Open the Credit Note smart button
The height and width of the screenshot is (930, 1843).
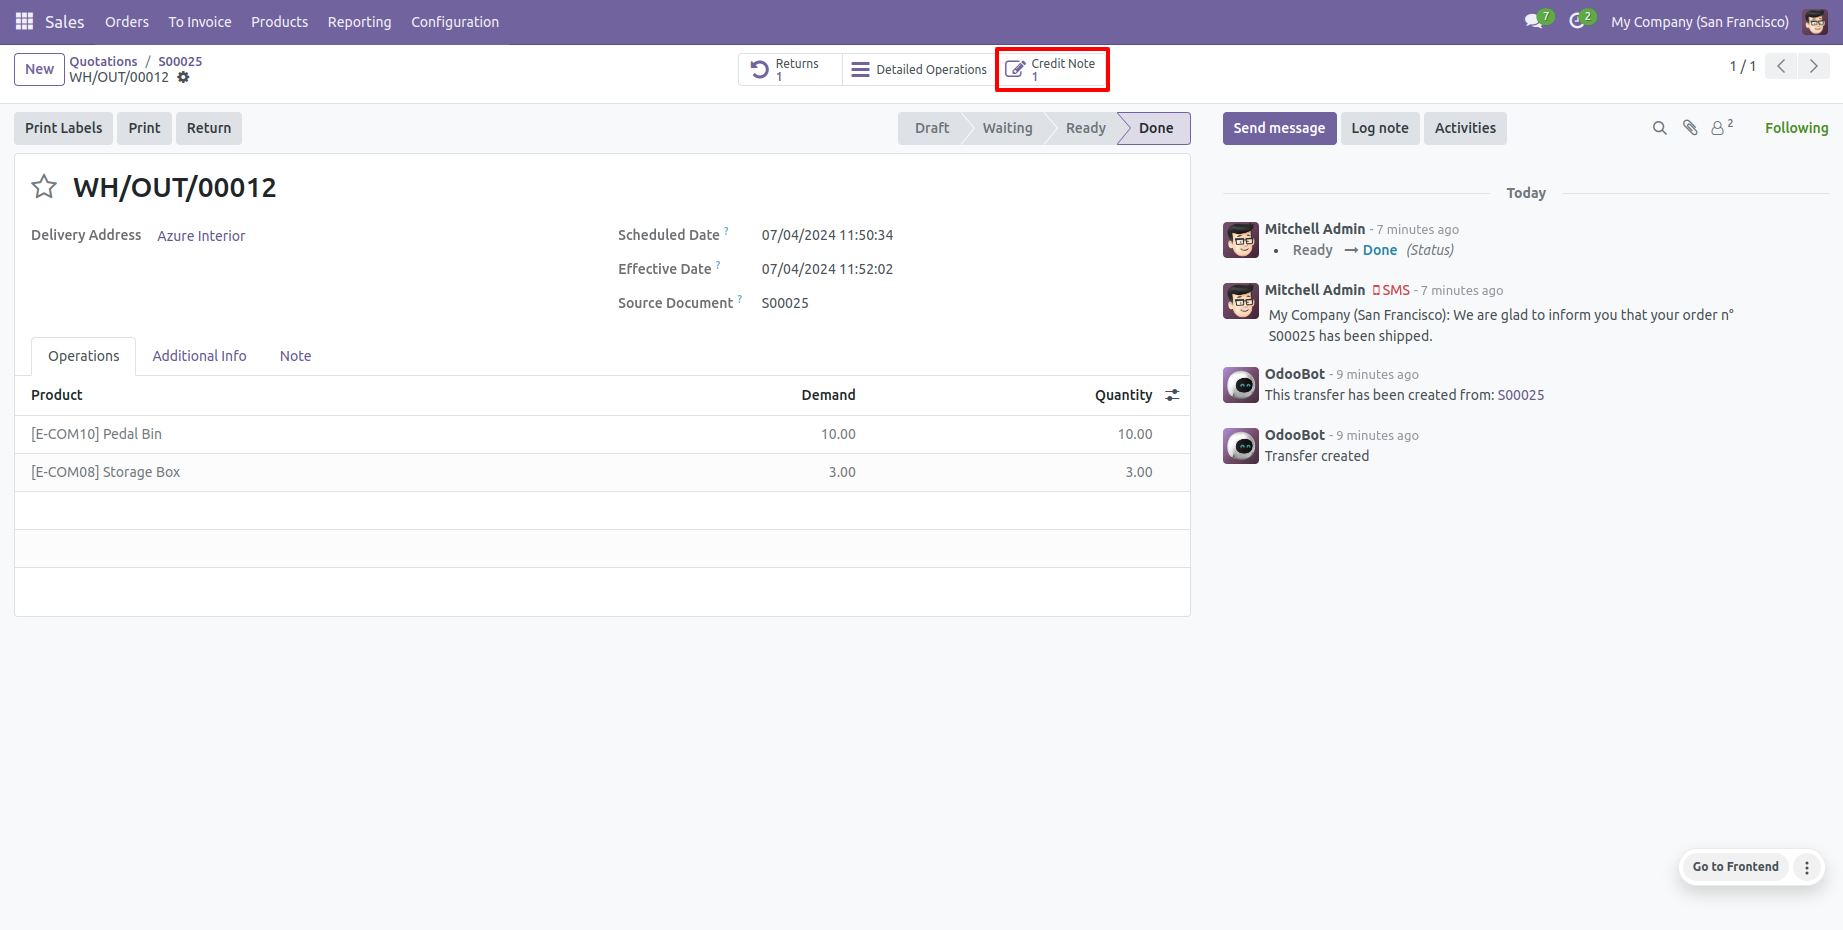[1052, 69]
